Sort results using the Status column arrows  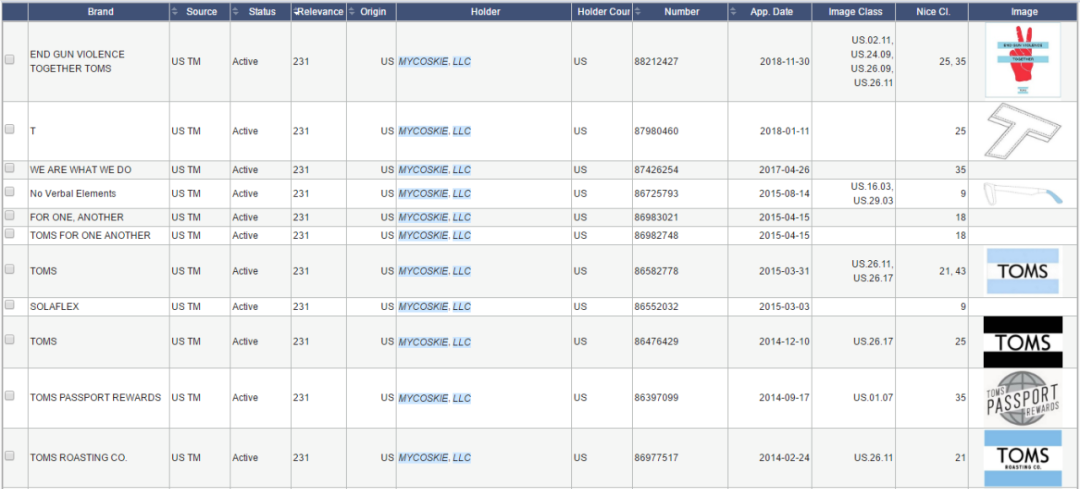pos(236,12)
